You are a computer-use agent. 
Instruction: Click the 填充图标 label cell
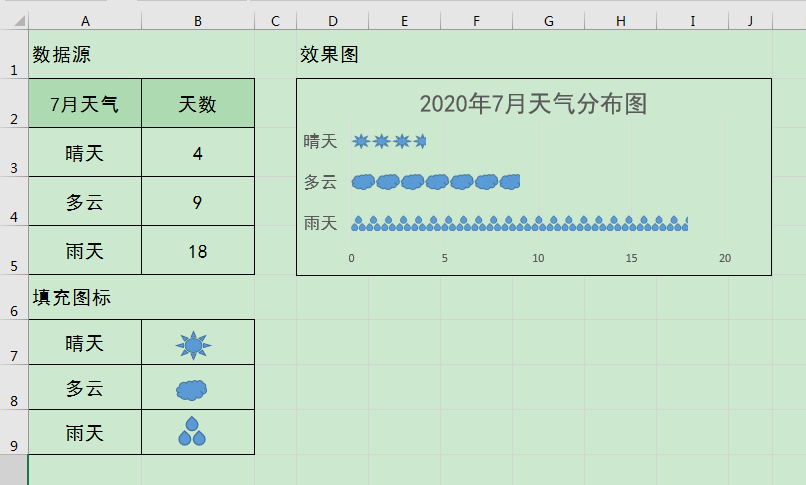(x=85, y=297)
